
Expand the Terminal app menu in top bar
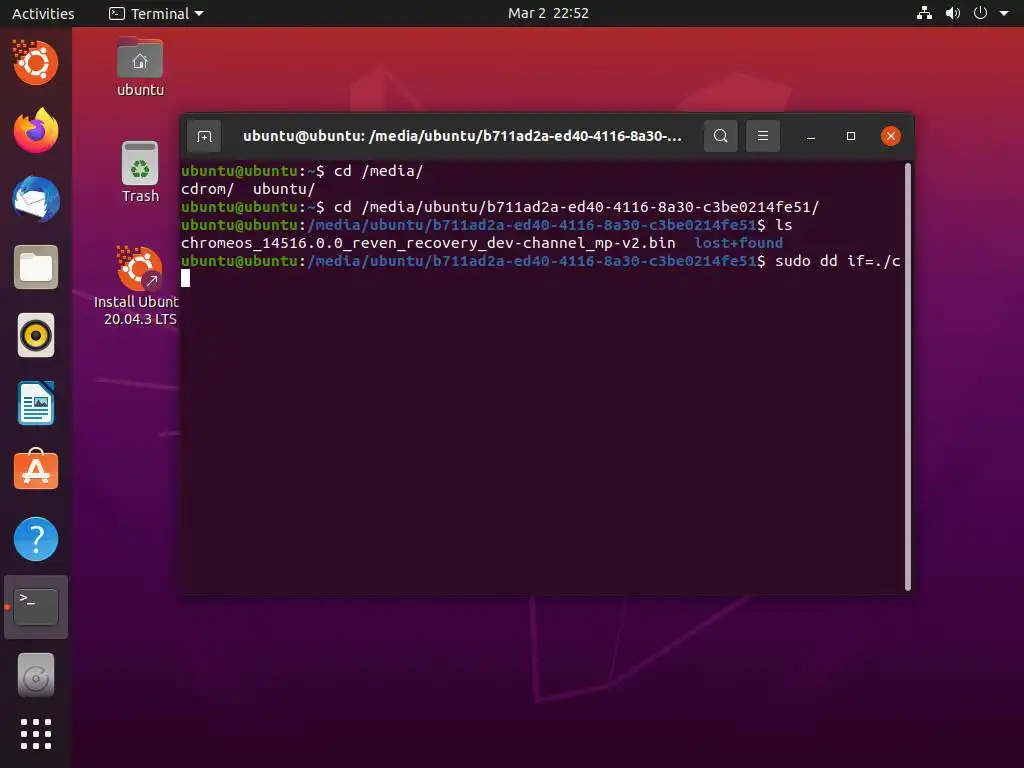[x=156, y=13]
